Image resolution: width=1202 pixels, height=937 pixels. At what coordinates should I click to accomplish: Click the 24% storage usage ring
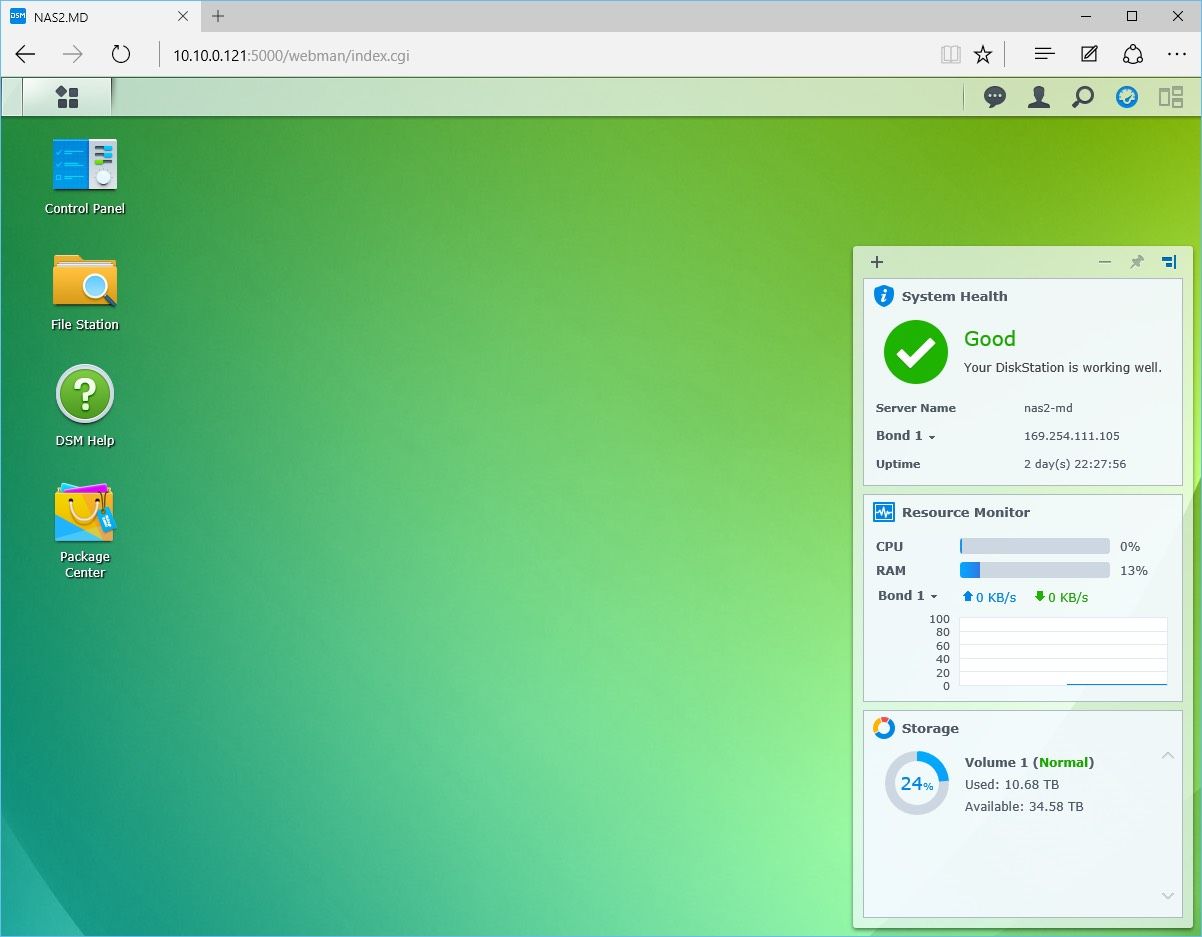[917, 783]
